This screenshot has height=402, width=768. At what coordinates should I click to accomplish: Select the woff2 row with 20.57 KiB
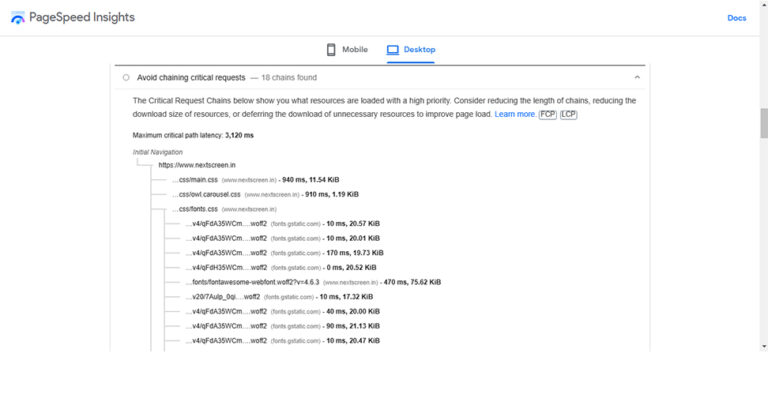[283, 224]
